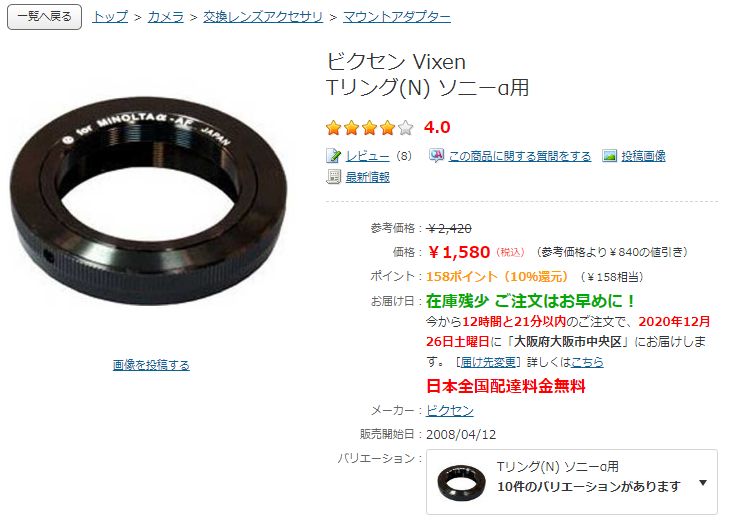Go to トップ breadcrumb link
The image size is (732, 525).
[110, 17]
